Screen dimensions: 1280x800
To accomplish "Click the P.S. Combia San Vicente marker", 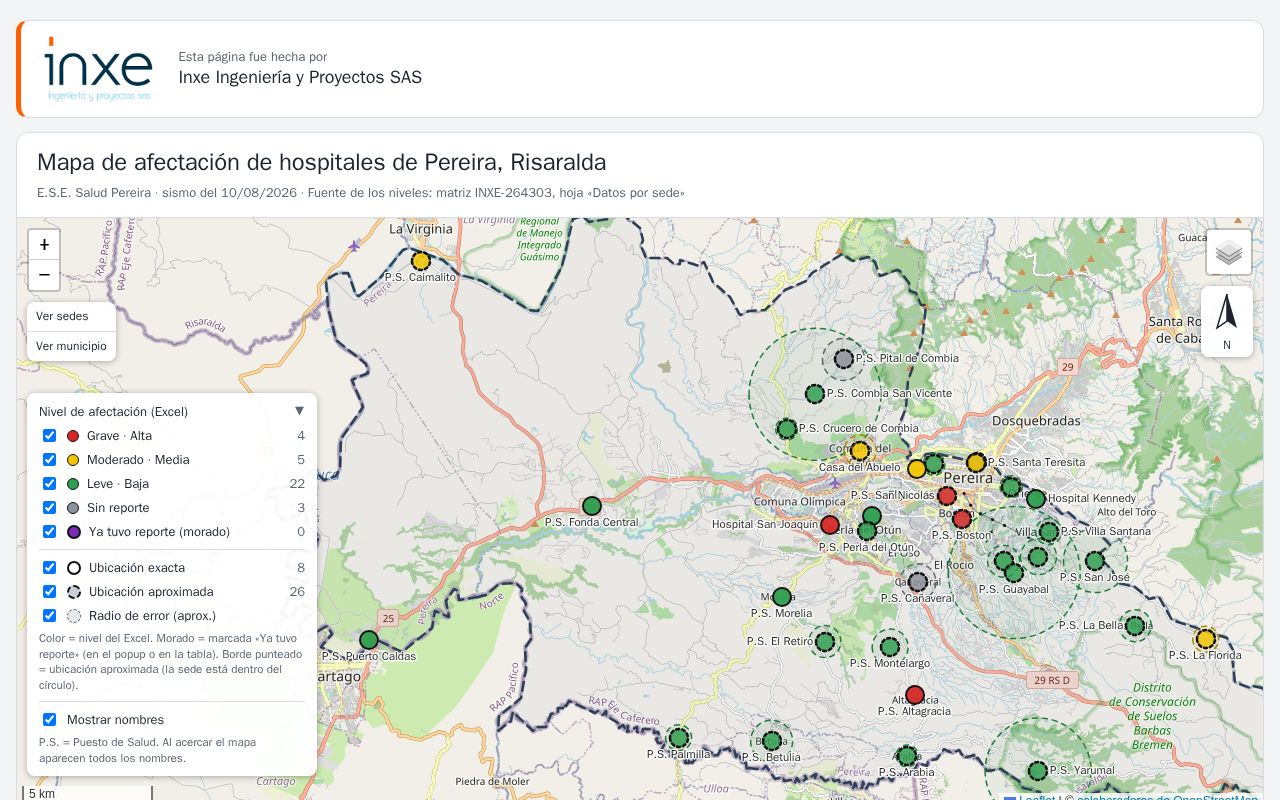I will (815, 394).
